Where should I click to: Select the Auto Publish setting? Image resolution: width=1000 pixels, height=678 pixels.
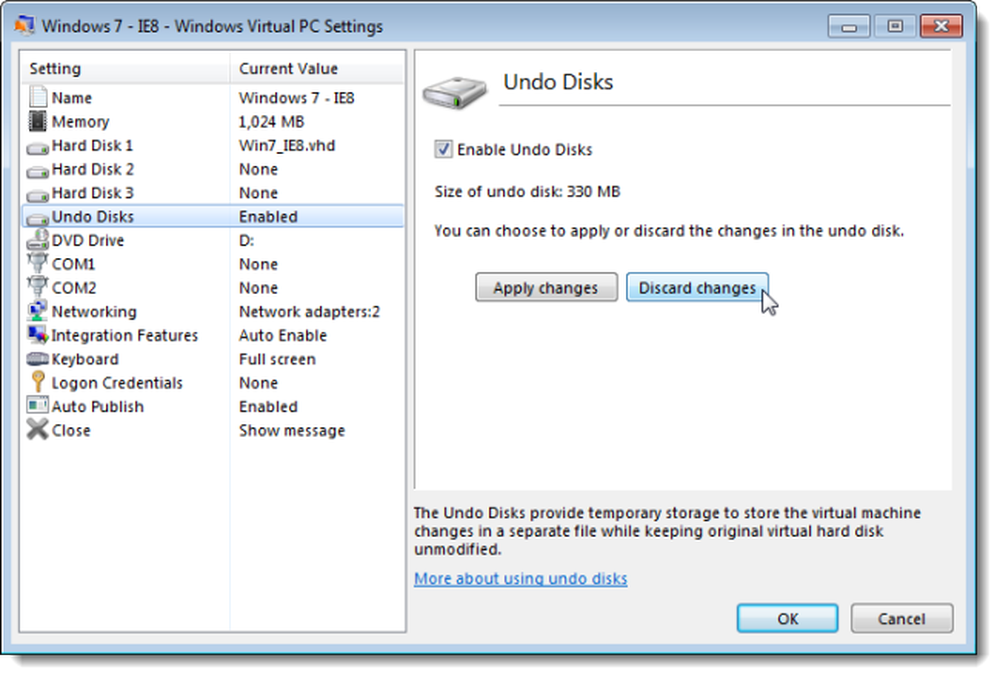pyautogui.click(x=213, y=406)
